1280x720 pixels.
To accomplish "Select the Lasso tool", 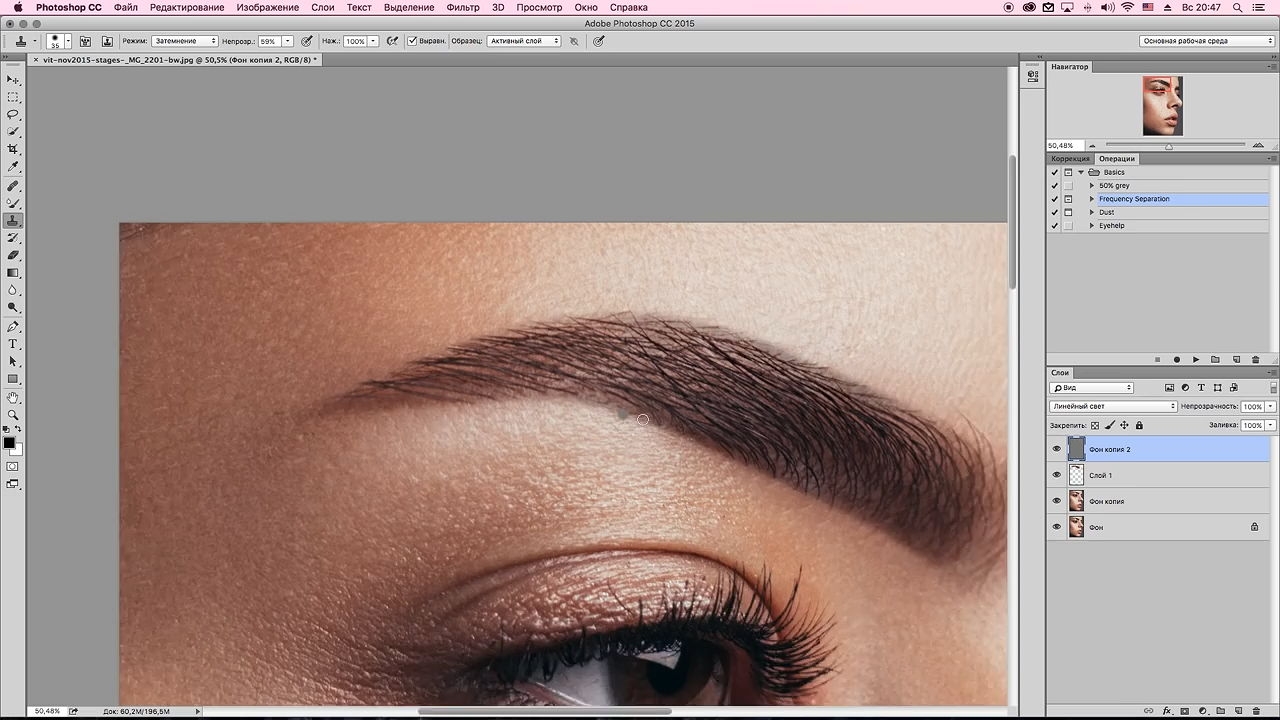I will click(13, 115).
